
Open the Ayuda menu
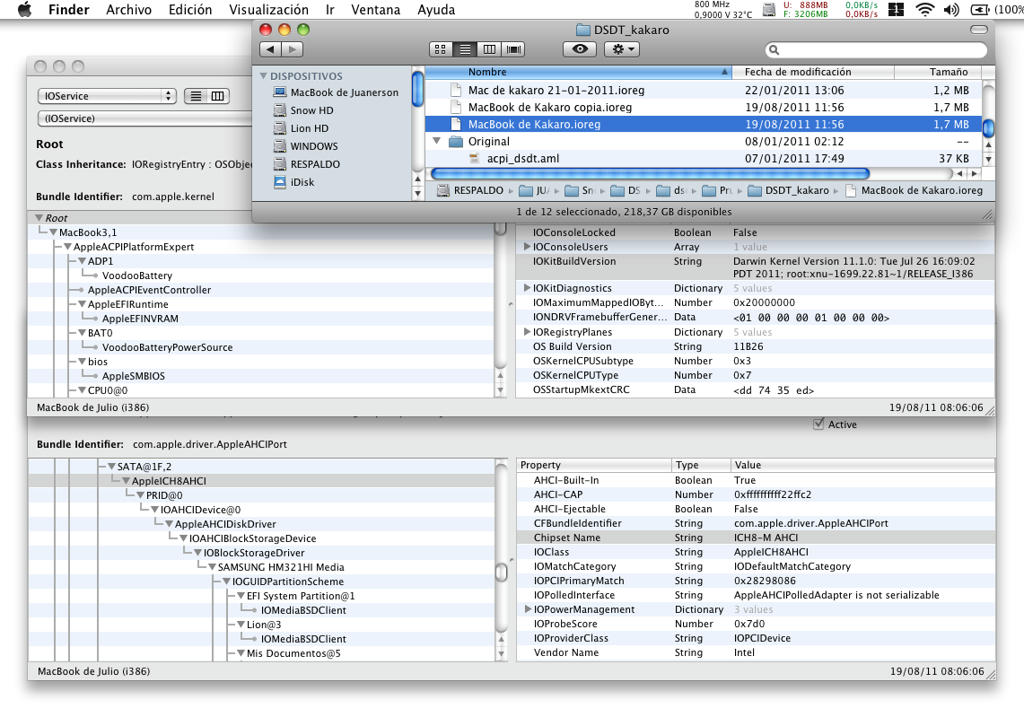[436, 10]
